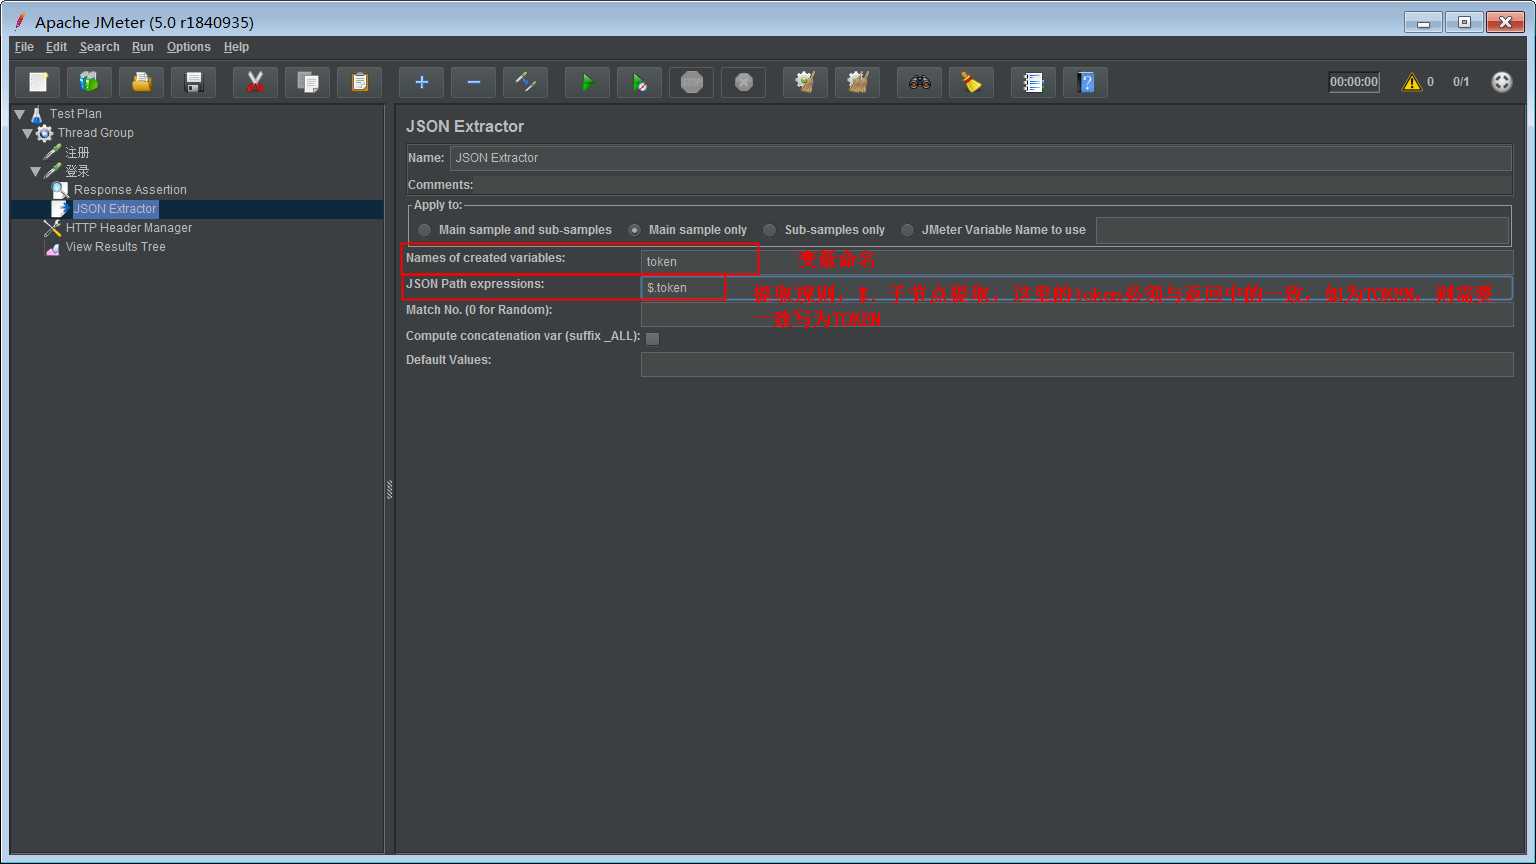Collapse the Thread Group tree node
The height and width of the screenshot is (864, 1536).
(x=27, y=133)
